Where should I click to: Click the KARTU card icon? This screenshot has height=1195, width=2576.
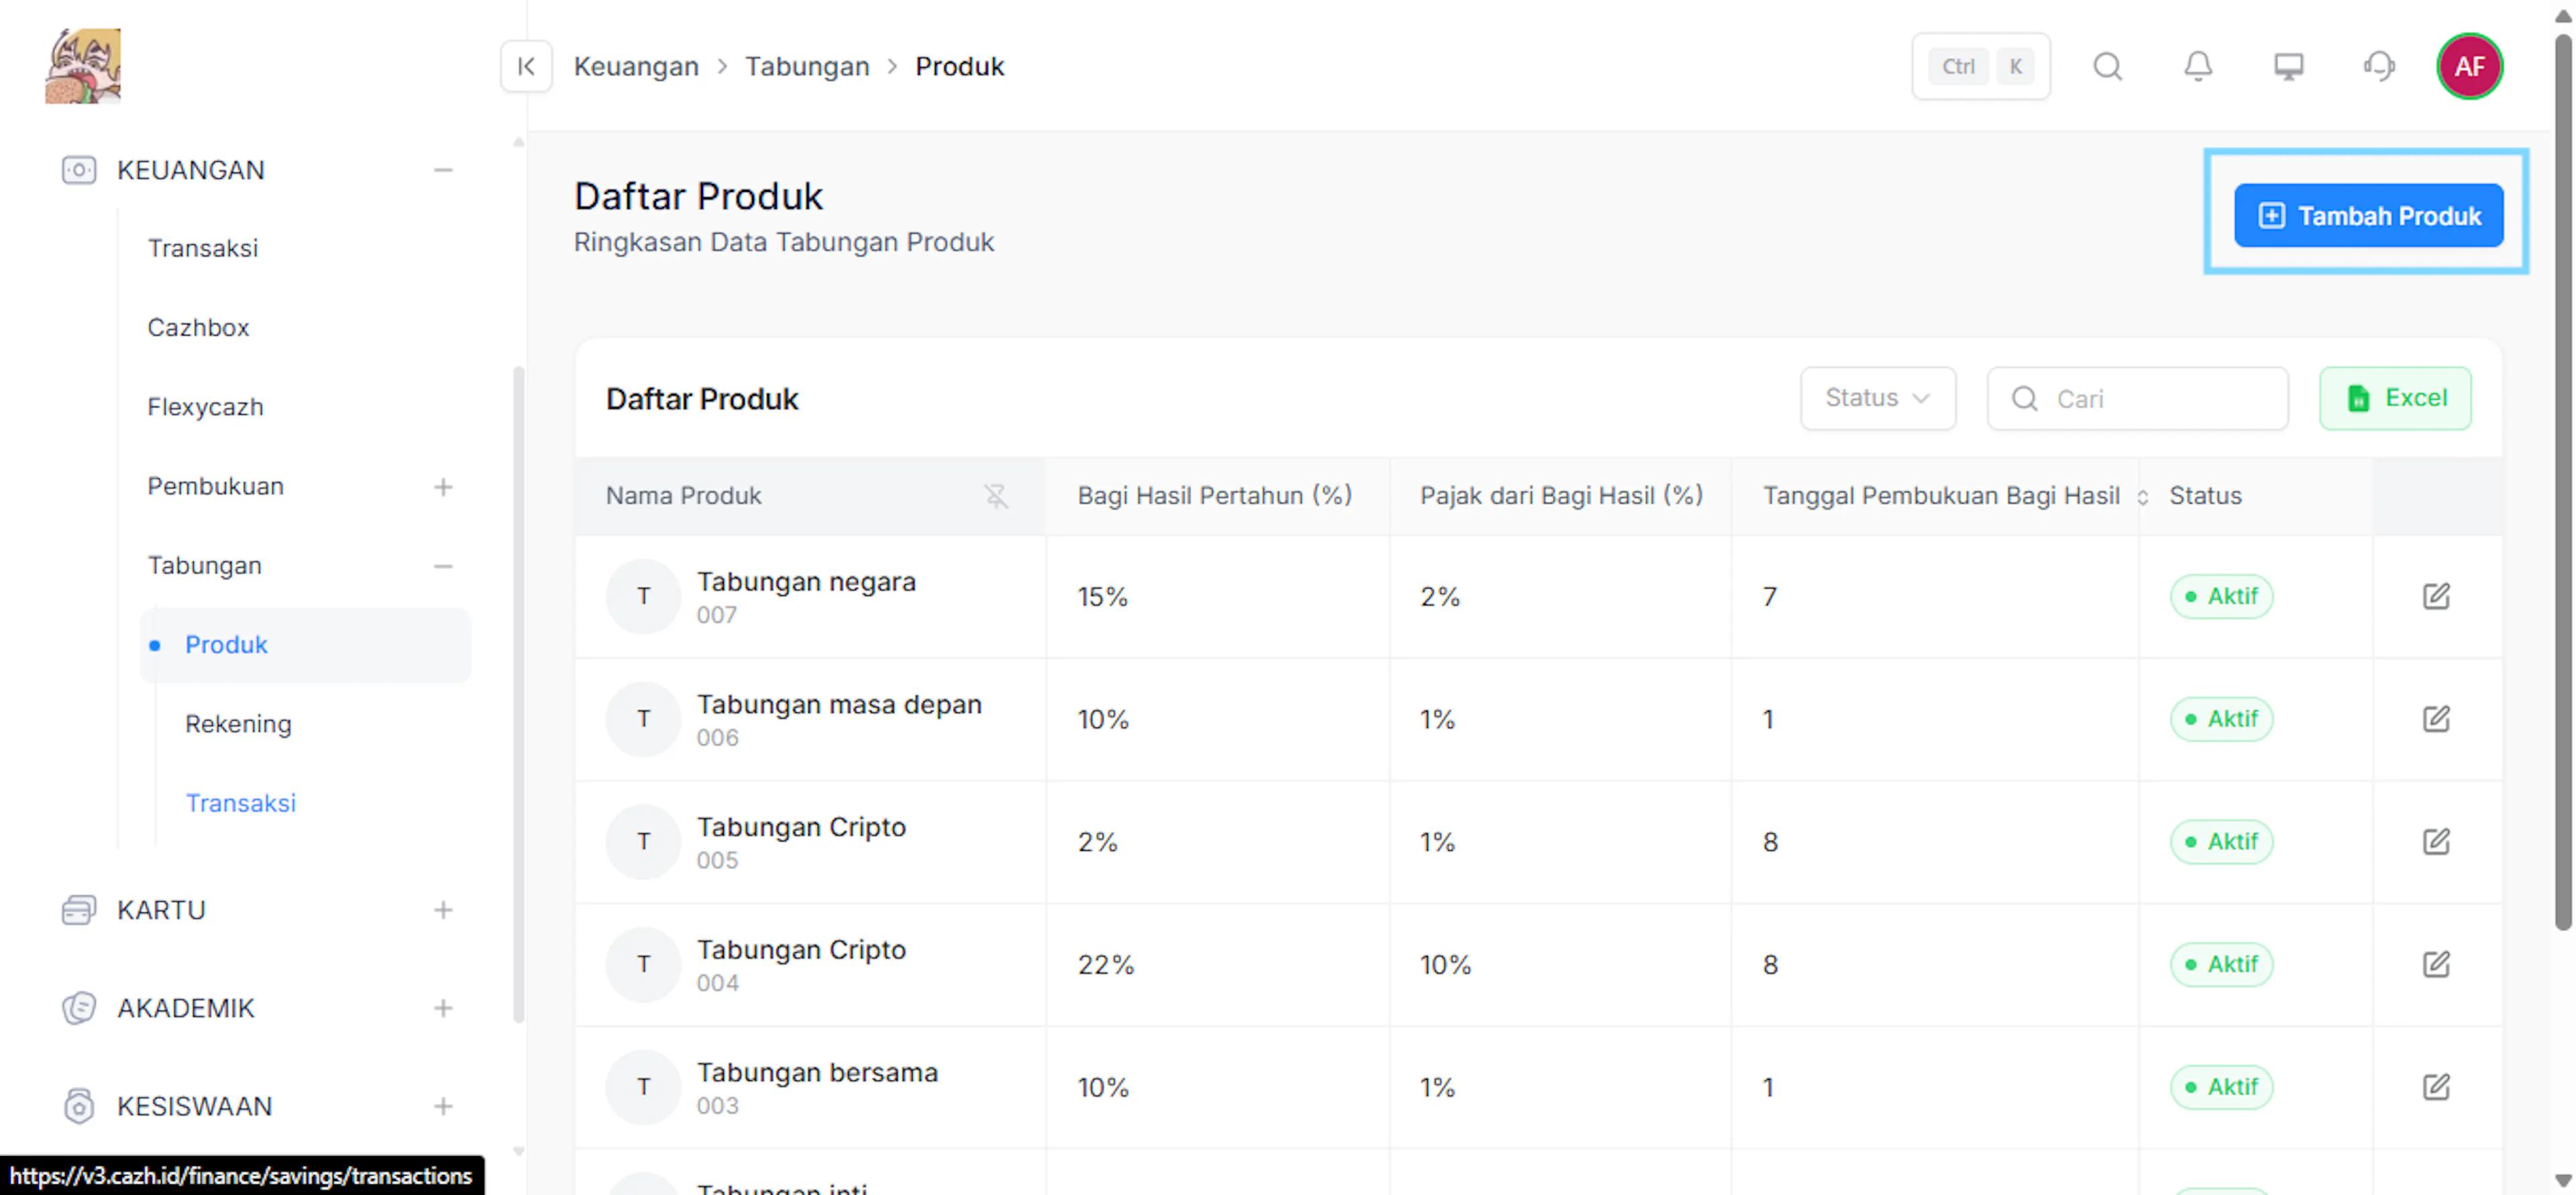tap(79, 910)
